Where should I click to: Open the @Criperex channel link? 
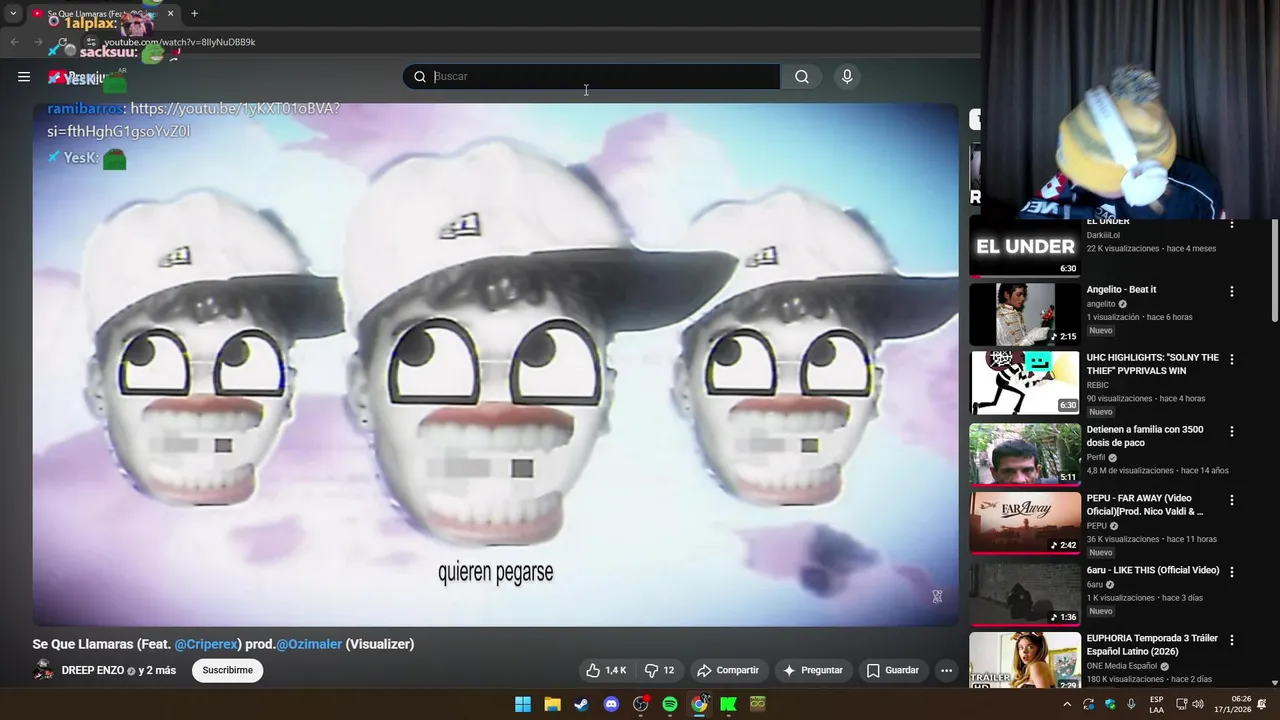[208, 644]
